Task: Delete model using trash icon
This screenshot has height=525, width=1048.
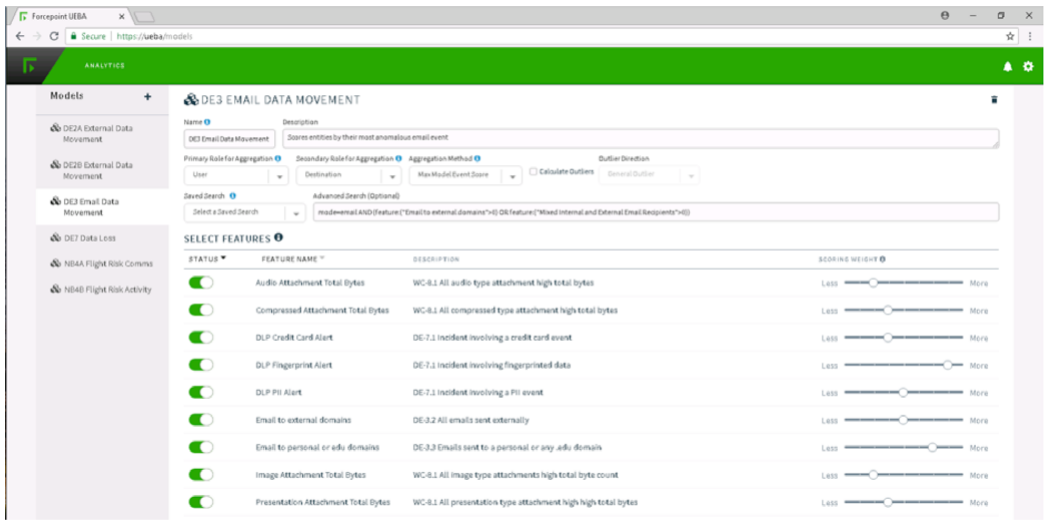Action: 994,100
